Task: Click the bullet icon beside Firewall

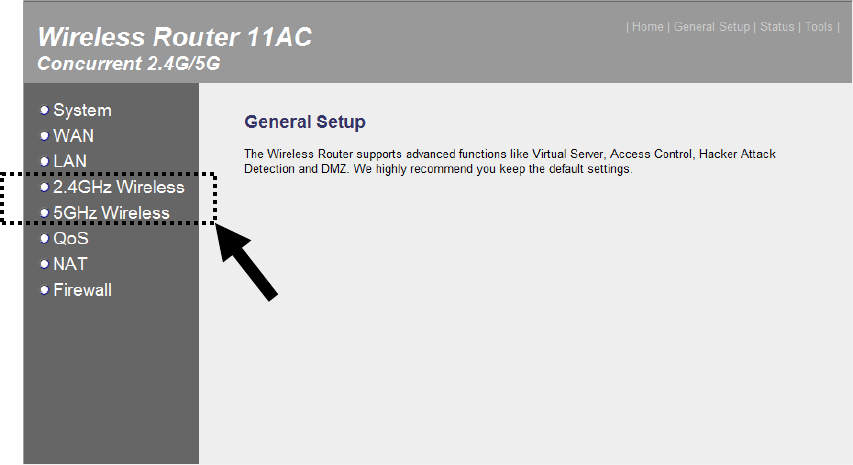Action: 45,290
